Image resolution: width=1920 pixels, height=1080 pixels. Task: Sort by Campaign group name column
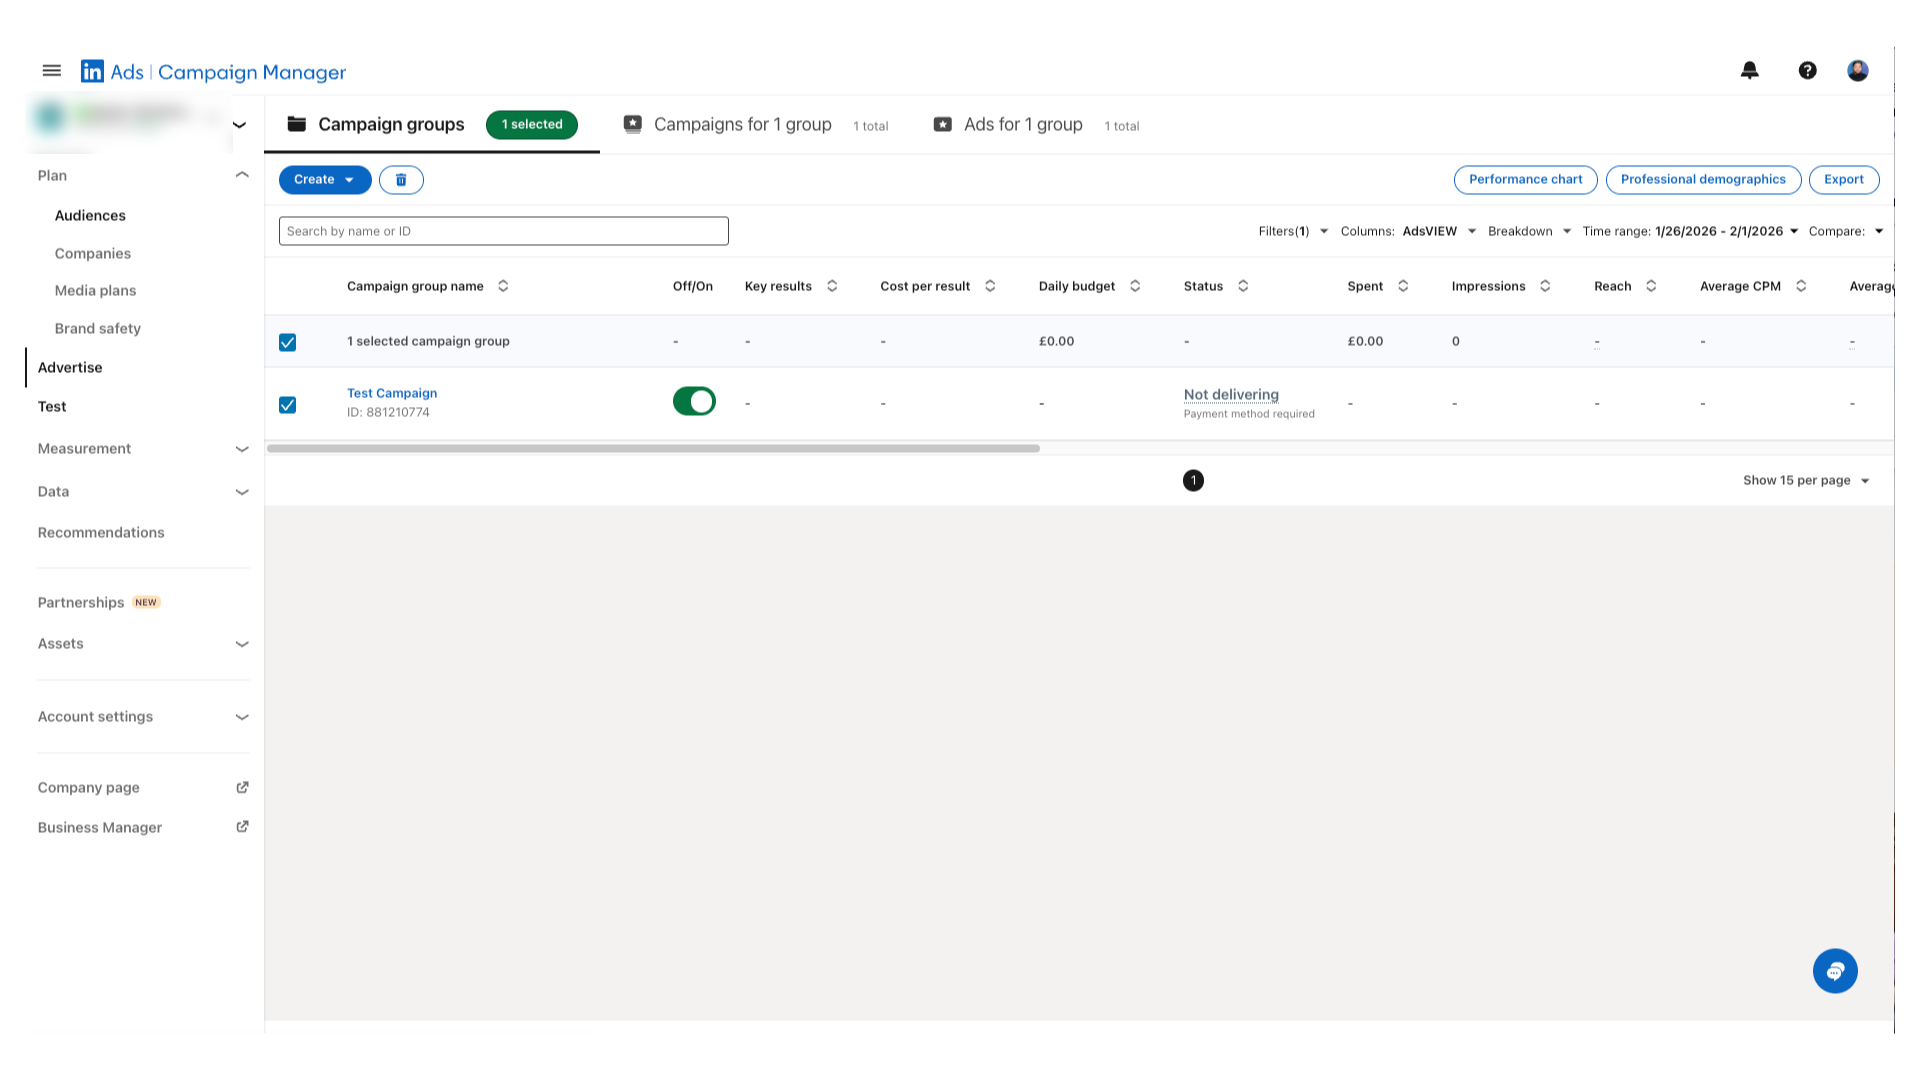pyautogui.click(x=503, y=286)
